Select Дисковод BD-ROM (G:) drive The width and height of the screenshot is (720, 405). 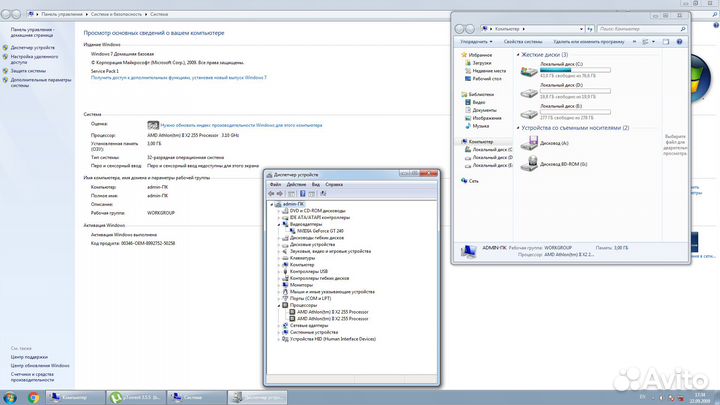click(554, 164)
